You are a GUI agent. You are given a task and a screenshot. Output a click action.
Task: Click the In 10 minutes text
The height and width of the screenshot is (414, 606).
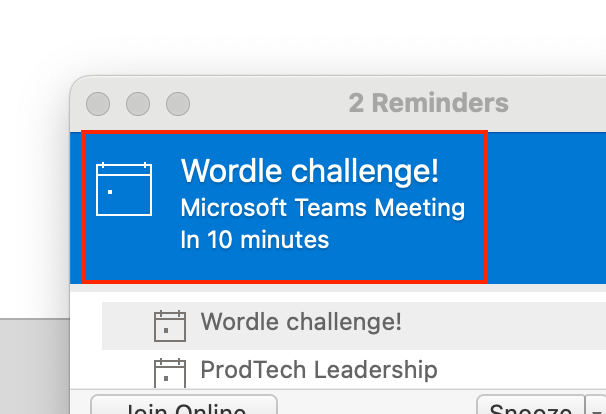[254, 240]
